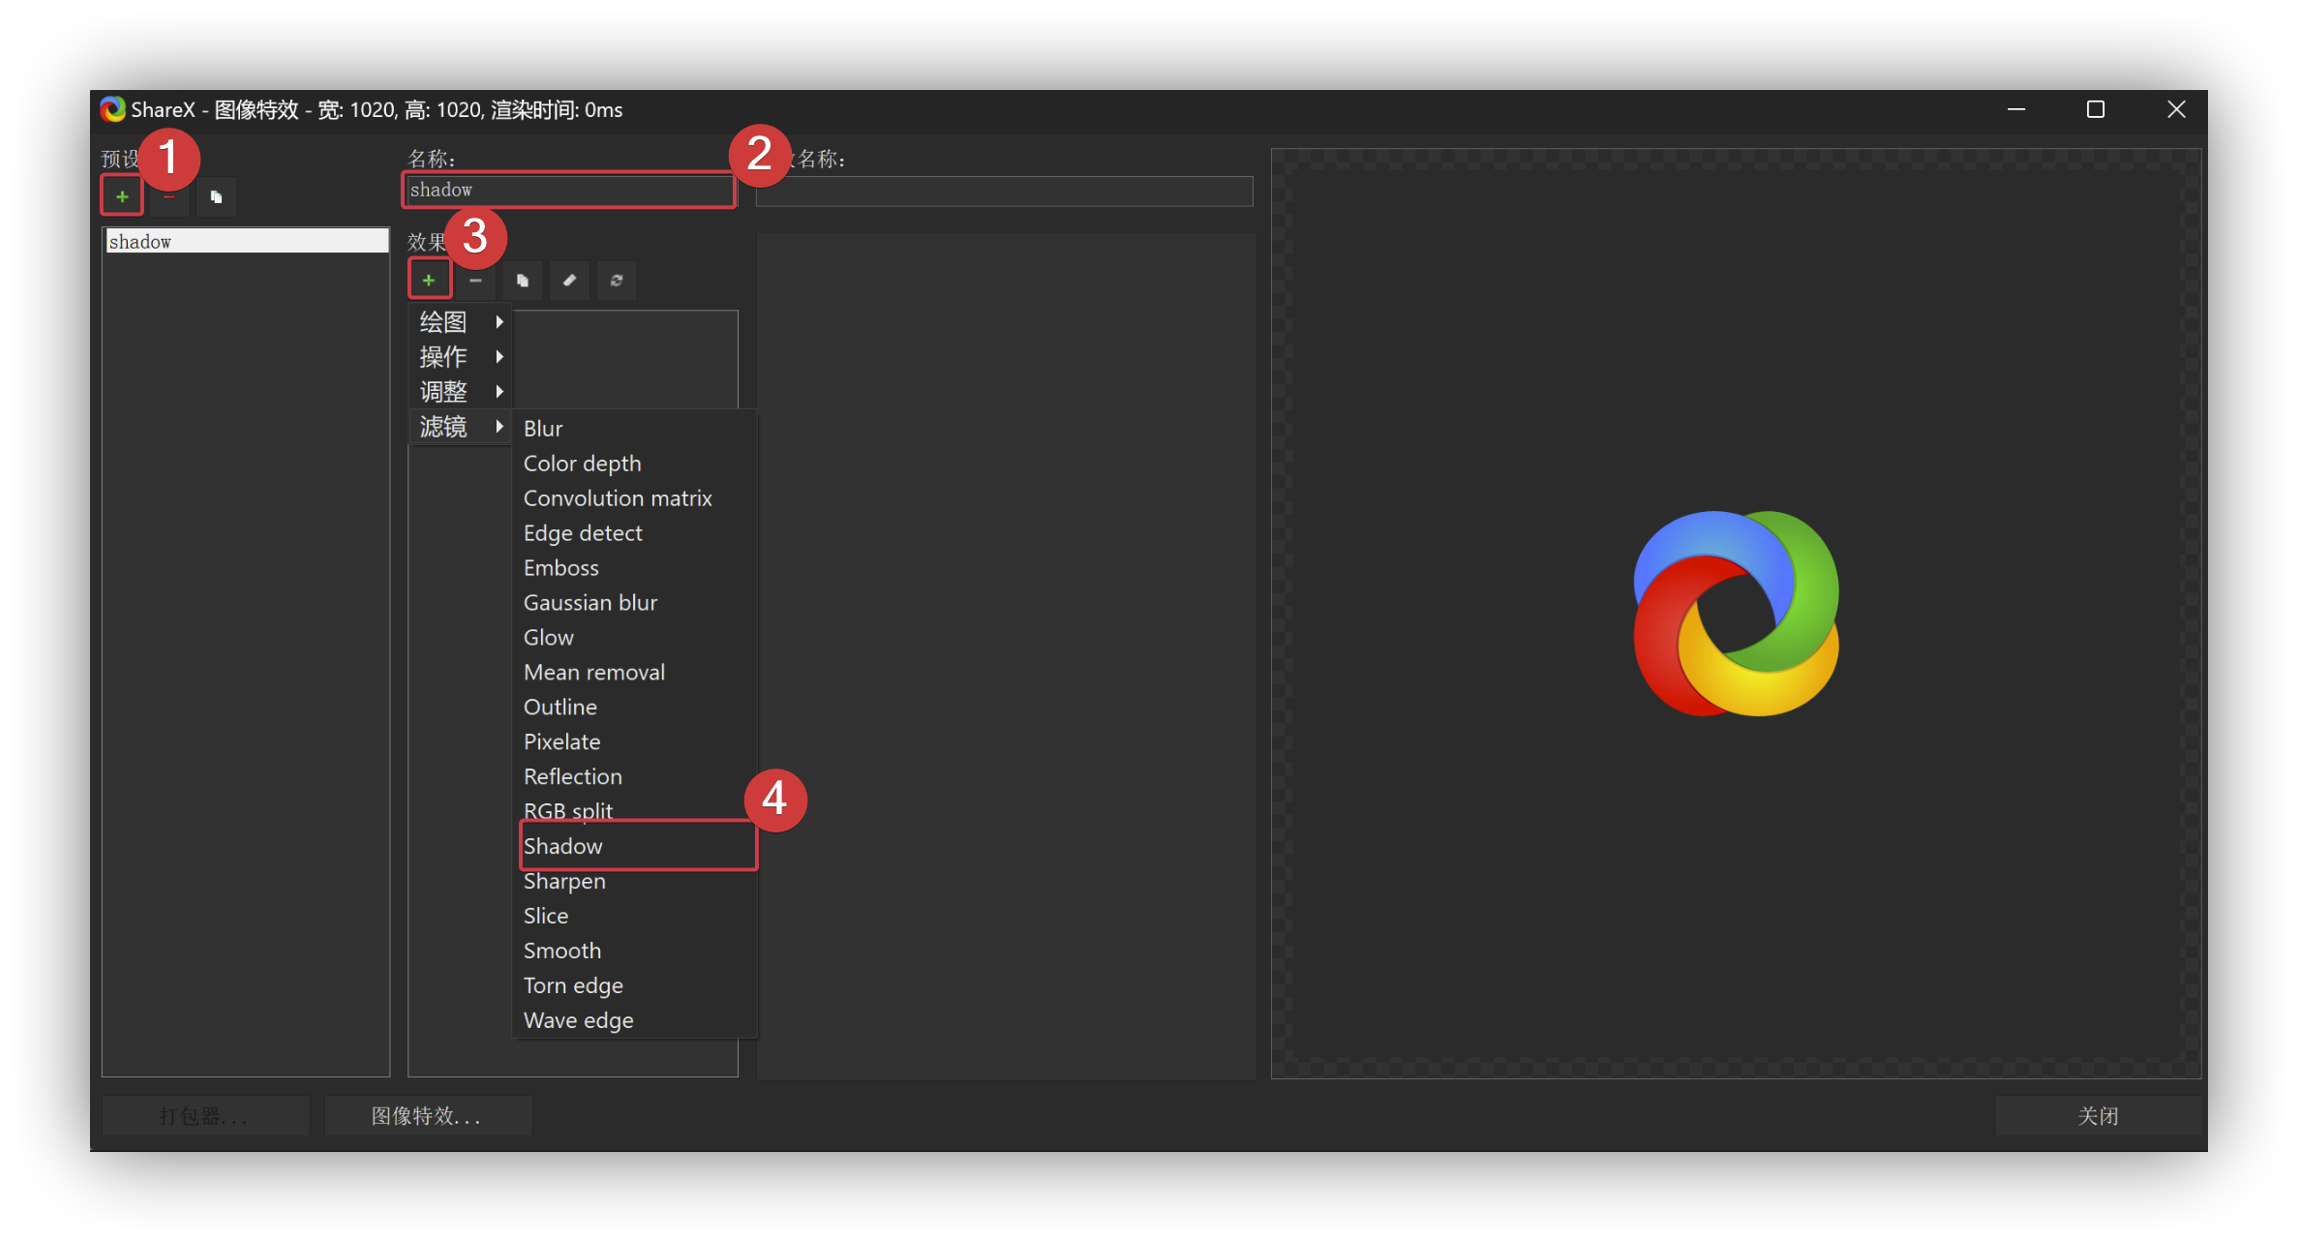Open the 调整 submenu
Screen dimensions: 2298x1242
(x=461, y=392)
